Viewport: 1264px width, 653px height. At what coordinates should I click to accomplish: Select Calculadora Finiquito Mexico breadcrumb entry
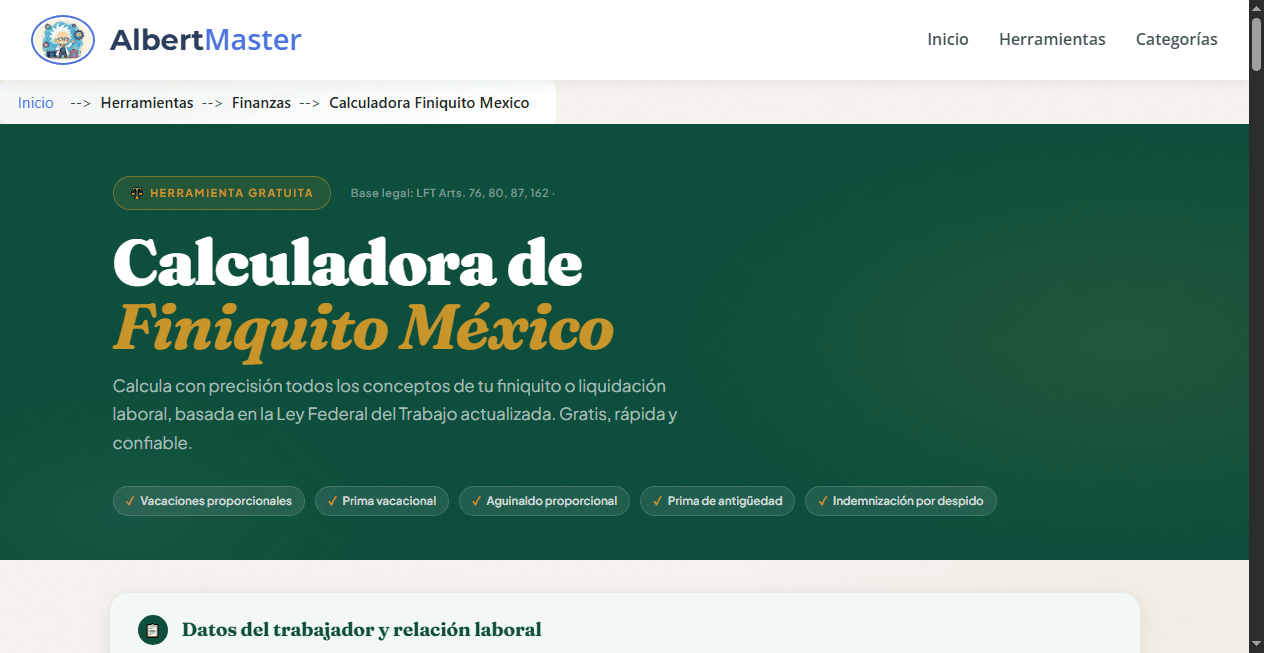click(x=429, y=102)
